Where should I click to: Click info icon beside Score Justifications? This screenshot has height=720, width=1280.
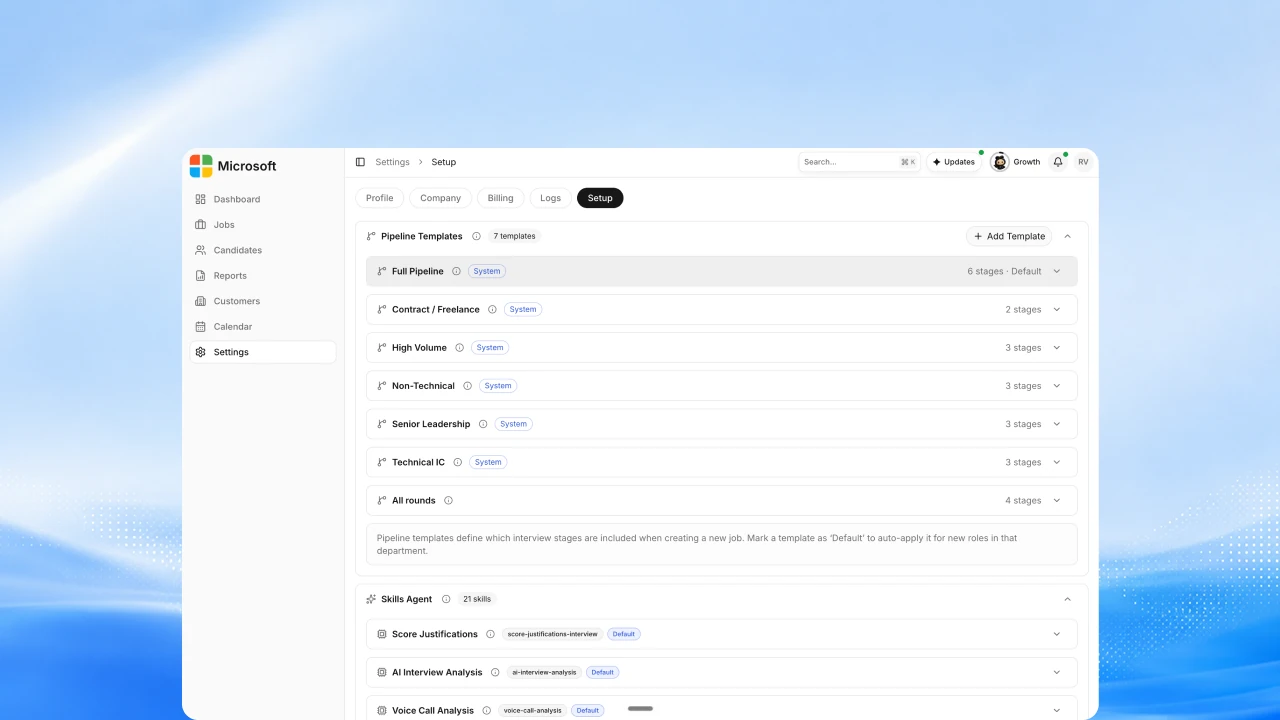490,634
